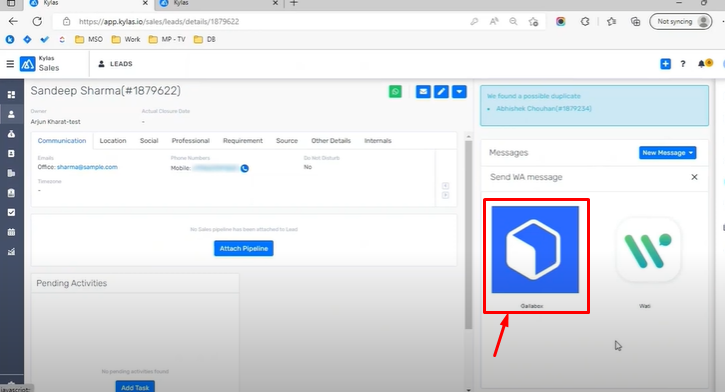The image size is (725, 392).
Task: Close the first Kylas browser tab
Action: tap(145, 3)
